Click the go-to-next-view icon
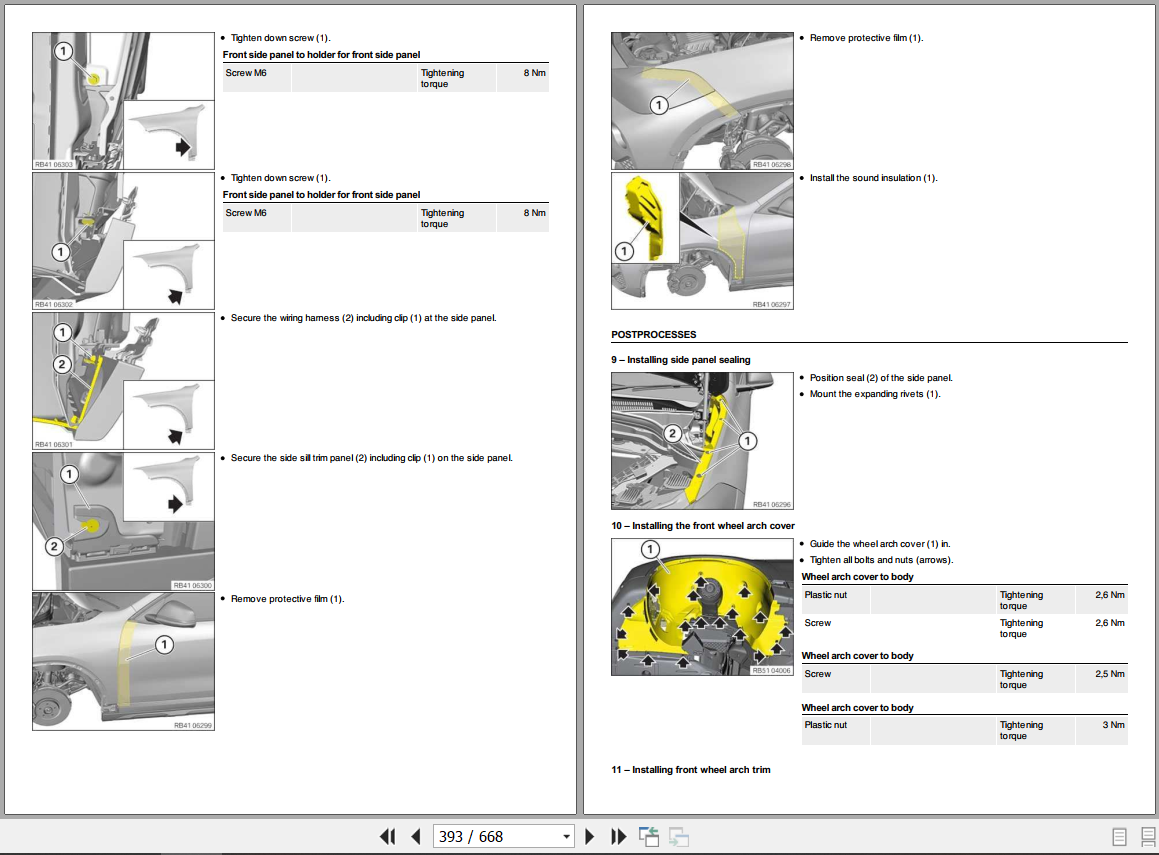 point(679,837)
